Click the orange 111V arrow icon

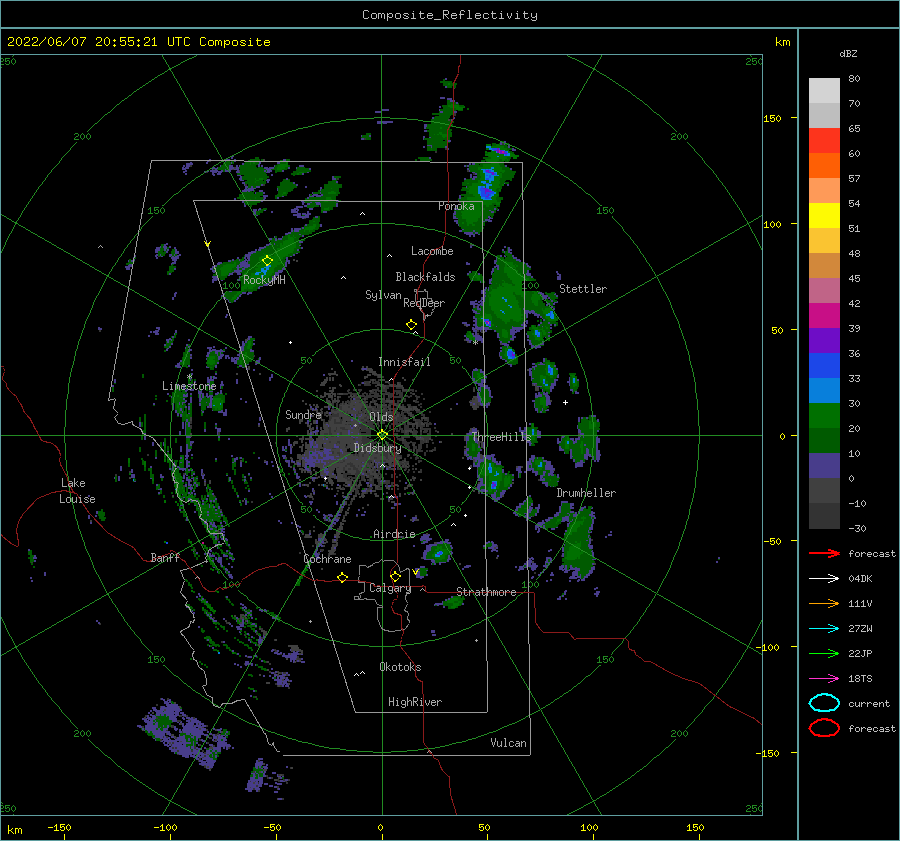(824, 603)
